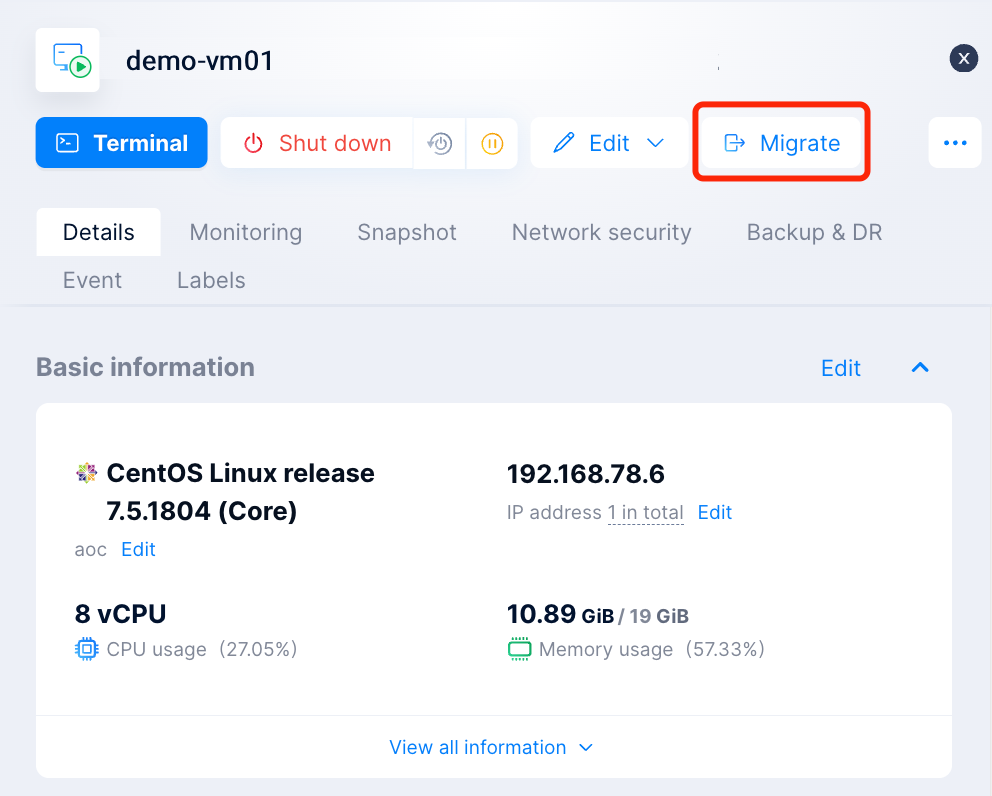Click the CPU usage chip icon
Viewport: 992px width, 796px height.
pos(87,649)
